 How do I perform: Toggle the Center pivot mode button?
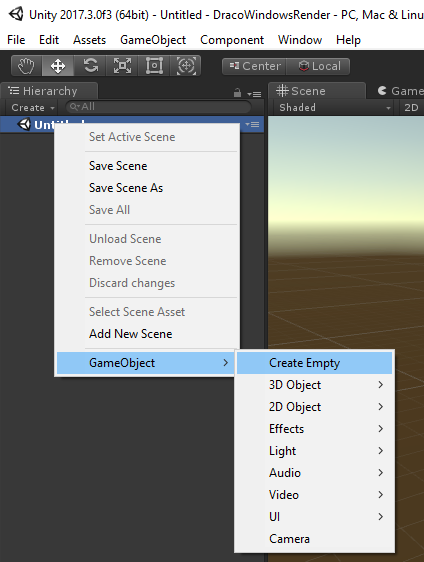(254, 66)
